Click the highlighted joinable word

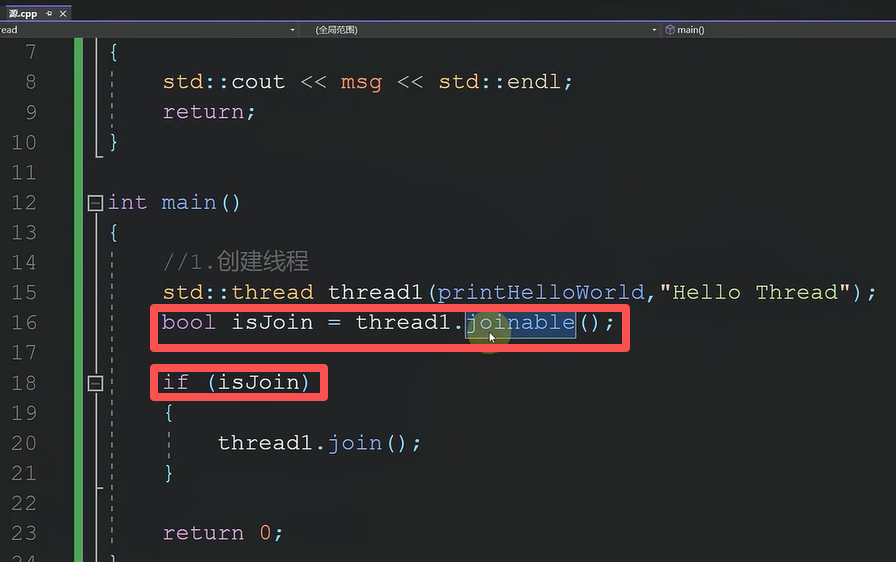pos(521,323)
